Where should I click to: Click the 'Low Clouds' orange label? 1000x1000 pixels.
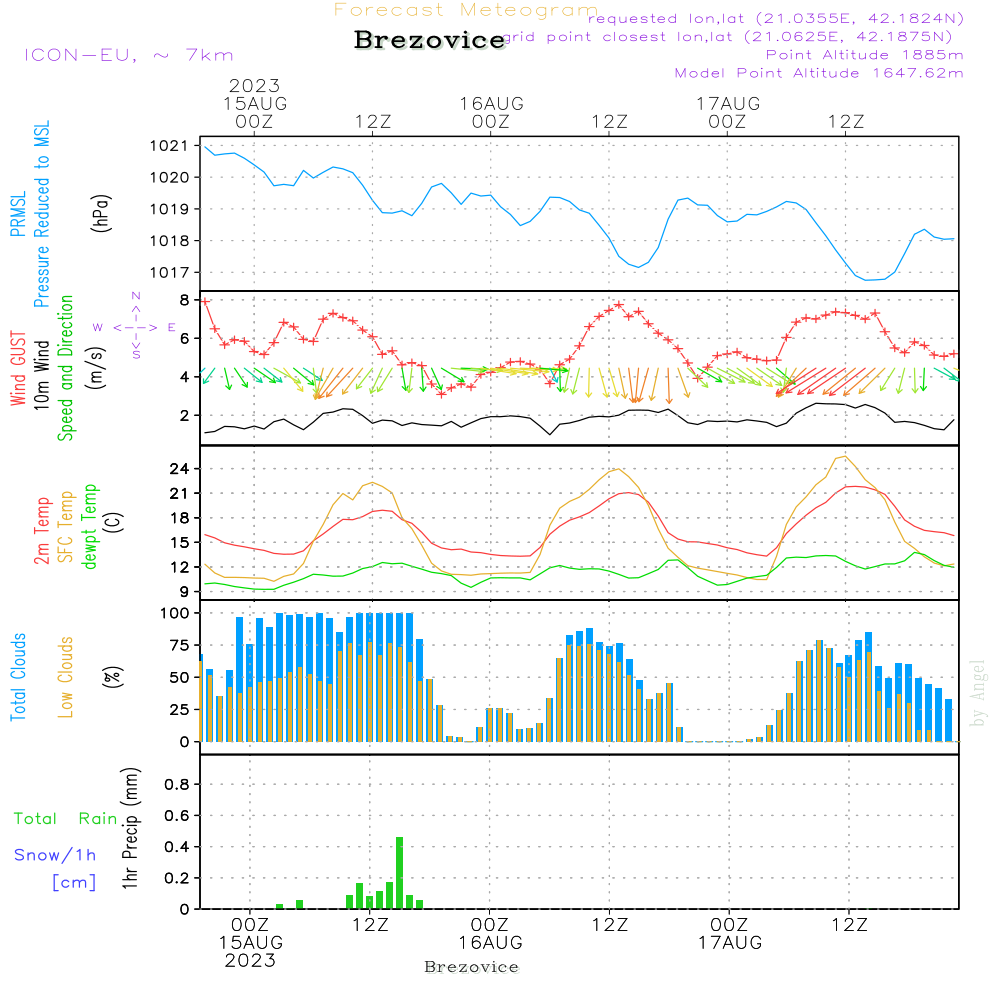[x=65, y=677]
